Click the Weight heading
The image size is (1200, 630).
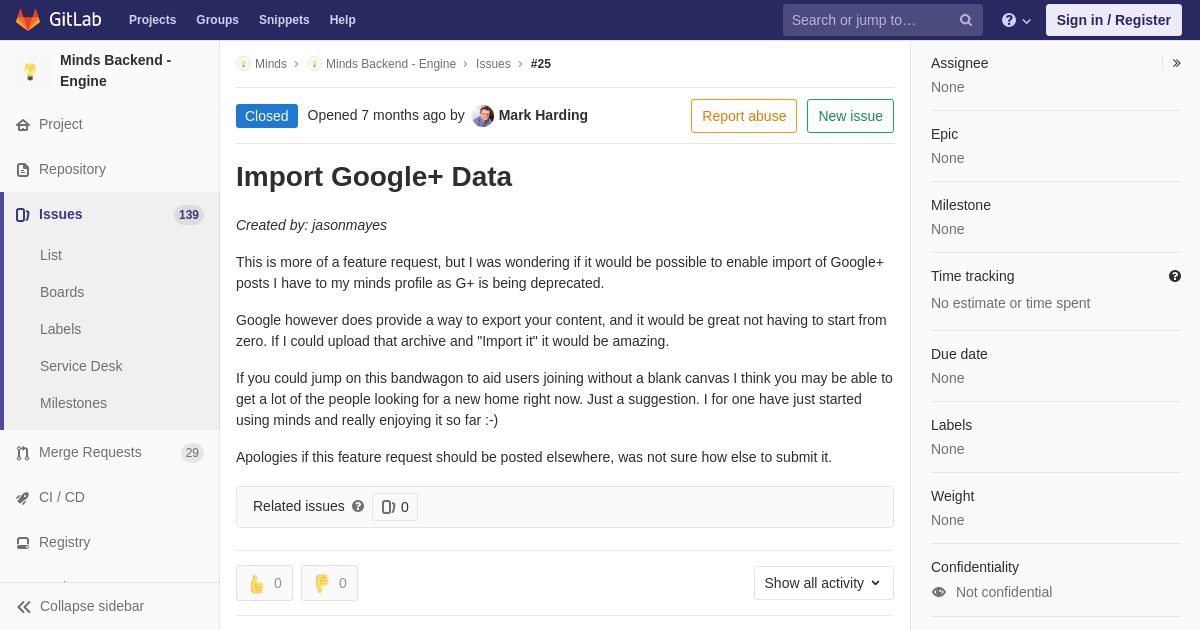coord(952,496)
